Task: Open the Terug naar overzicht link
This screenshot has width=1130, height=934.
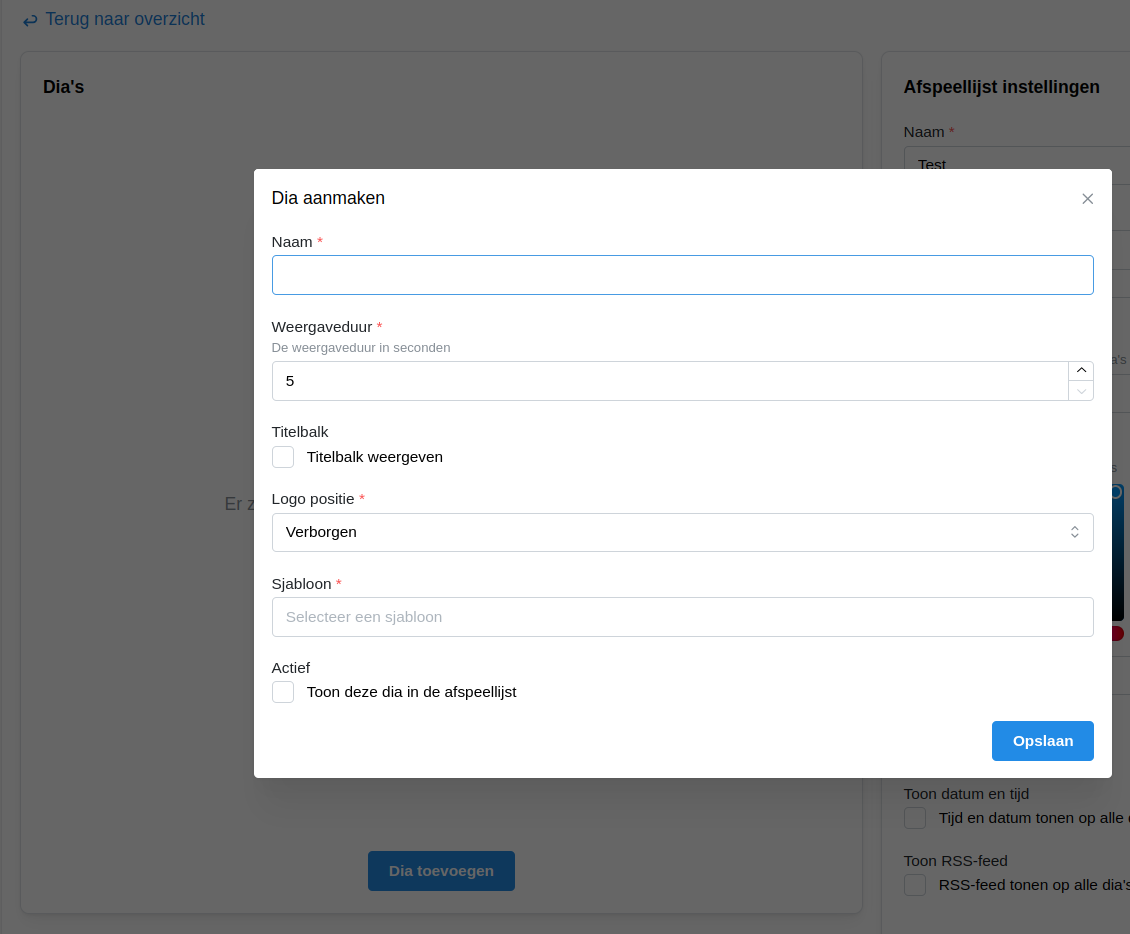Action: click(x=125, y=20)
